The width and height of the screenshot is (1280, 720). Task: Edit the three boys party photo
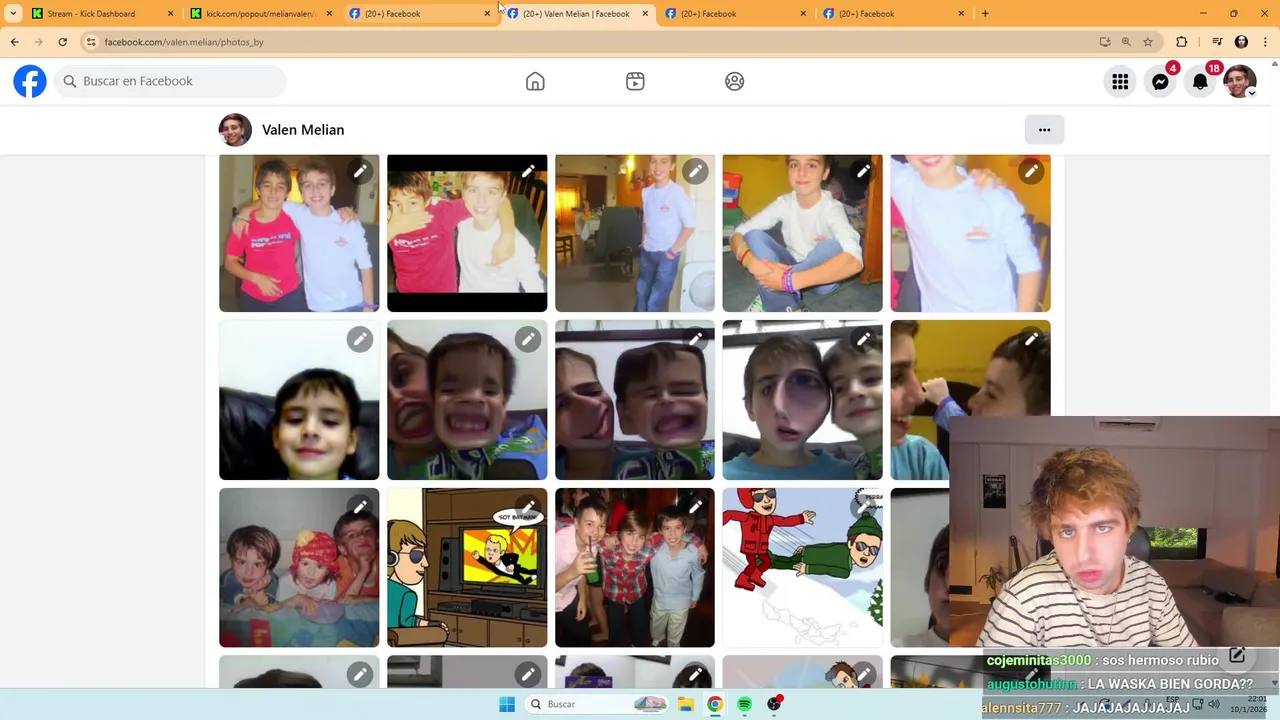[696, 508]
